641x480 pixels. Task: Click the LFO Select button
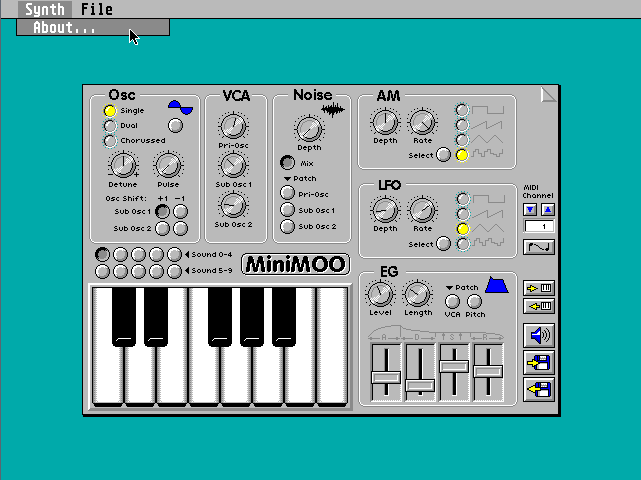(444, 244)
